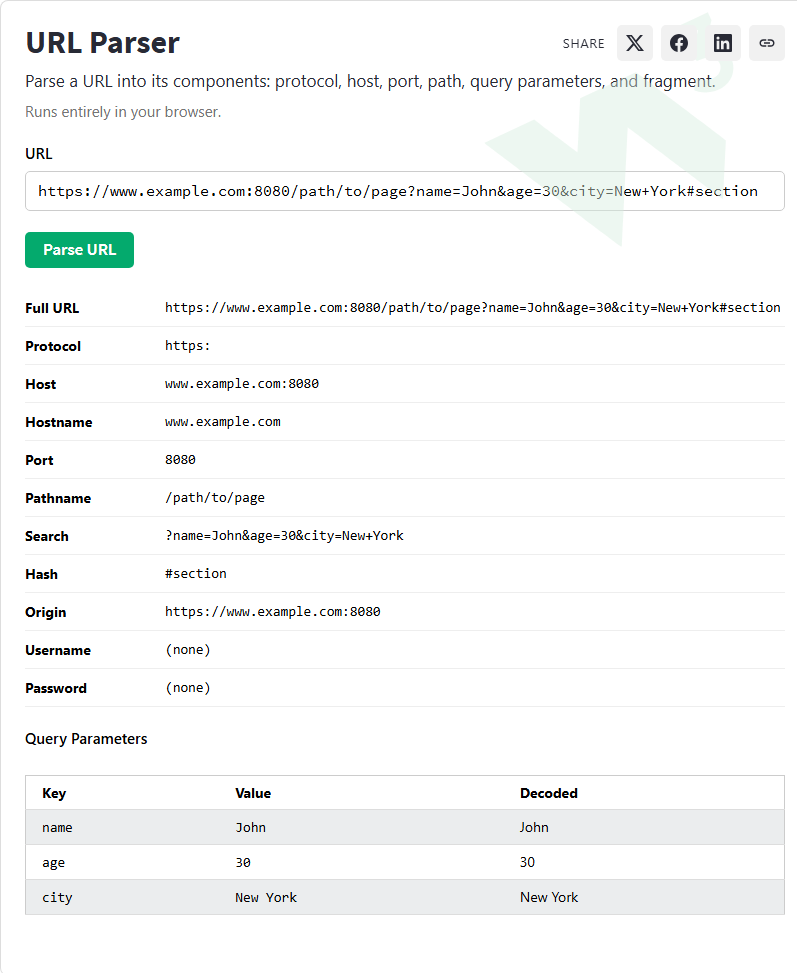Click Username value (none)
The image size is (797, 973).
click(x=188, y=650)
